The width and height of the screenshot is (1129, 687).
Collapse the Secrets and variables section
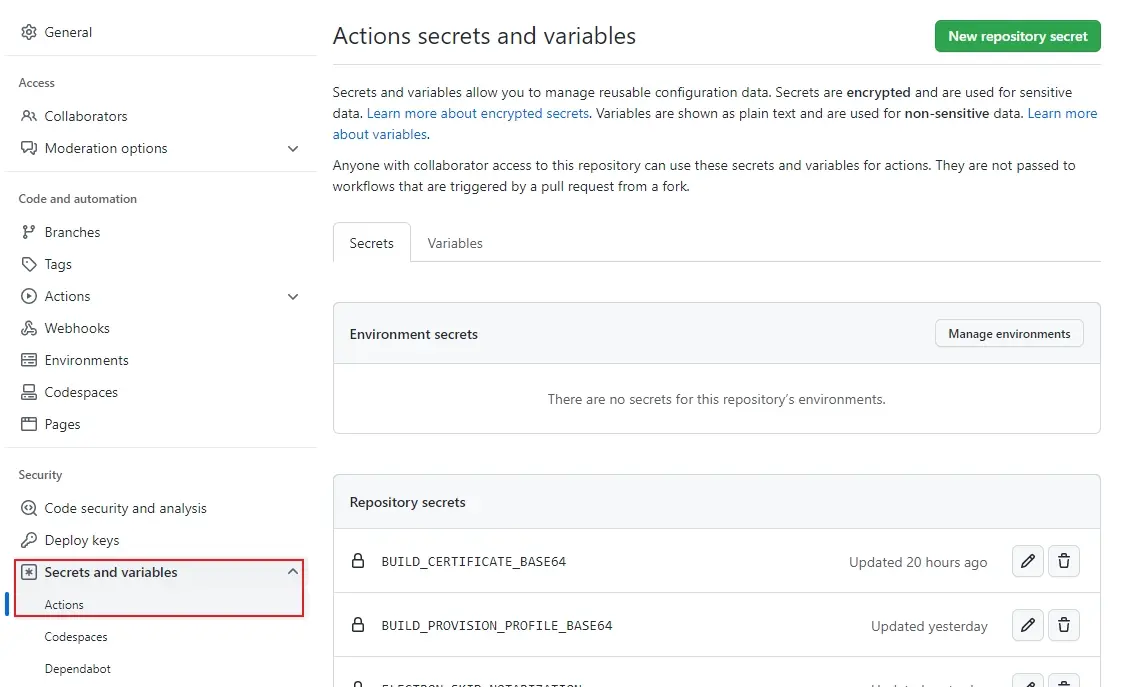292,570
